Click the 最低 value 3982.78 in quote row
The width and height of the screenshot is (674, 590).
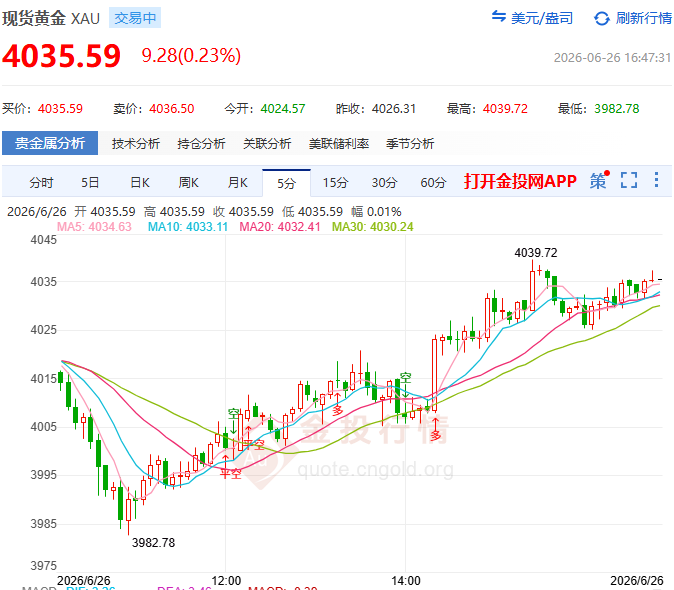coord(616,109)
